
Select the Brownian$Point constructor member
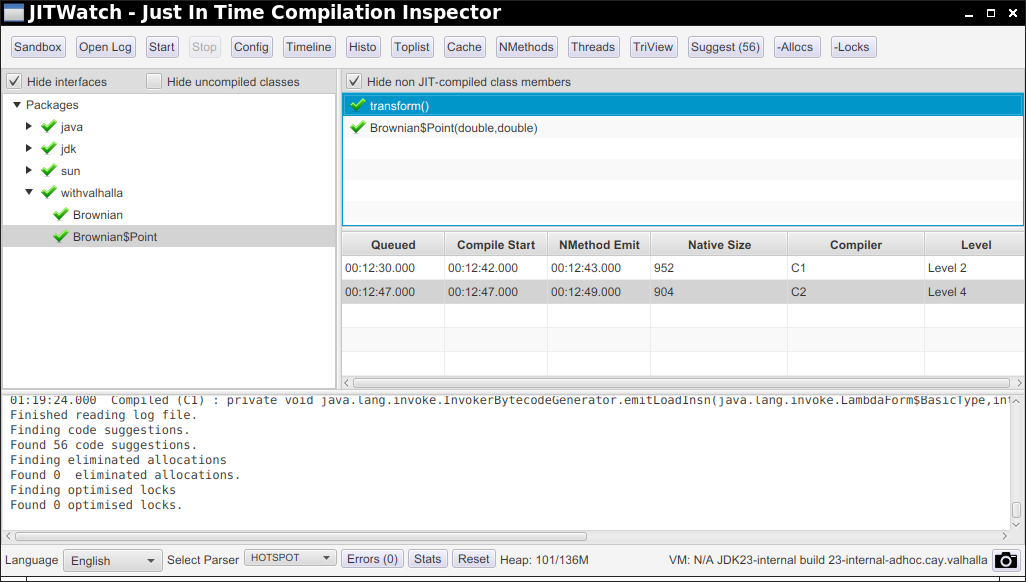(x=453, y=128)
